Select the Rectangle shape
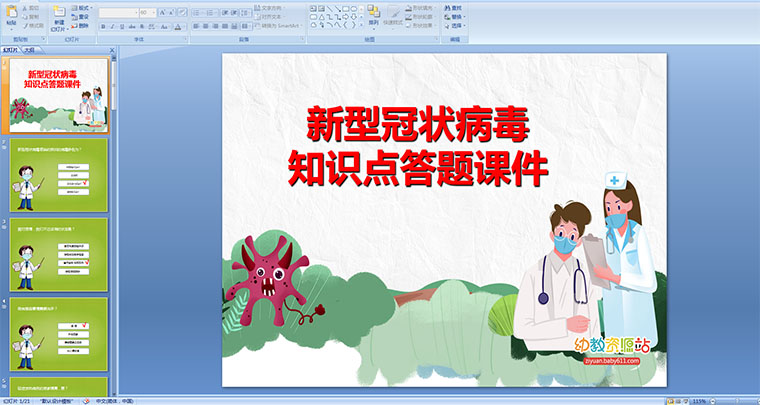The height and width of the screenshot is (405, 760). point(346,9)
